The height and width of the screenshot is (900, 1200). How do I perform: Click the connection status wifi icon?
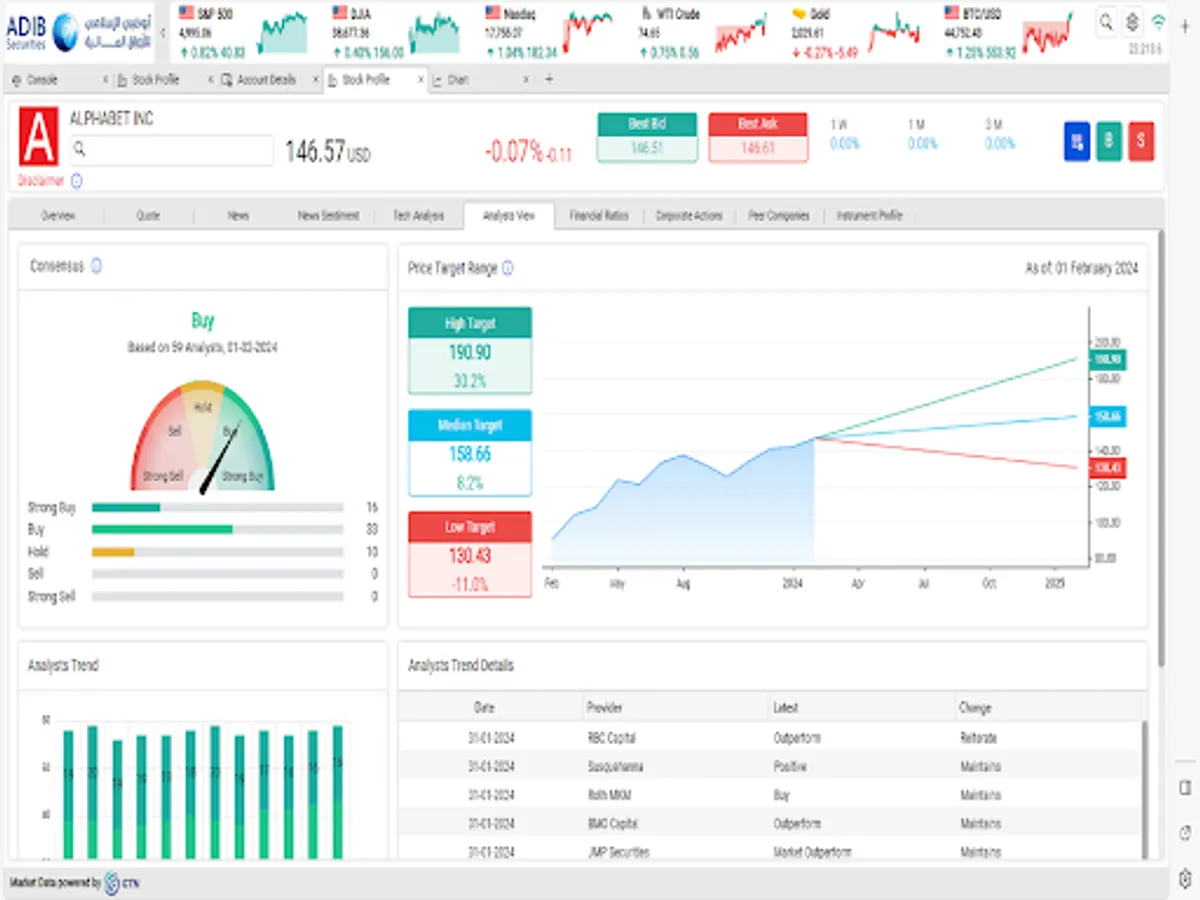click(1159, 21)
